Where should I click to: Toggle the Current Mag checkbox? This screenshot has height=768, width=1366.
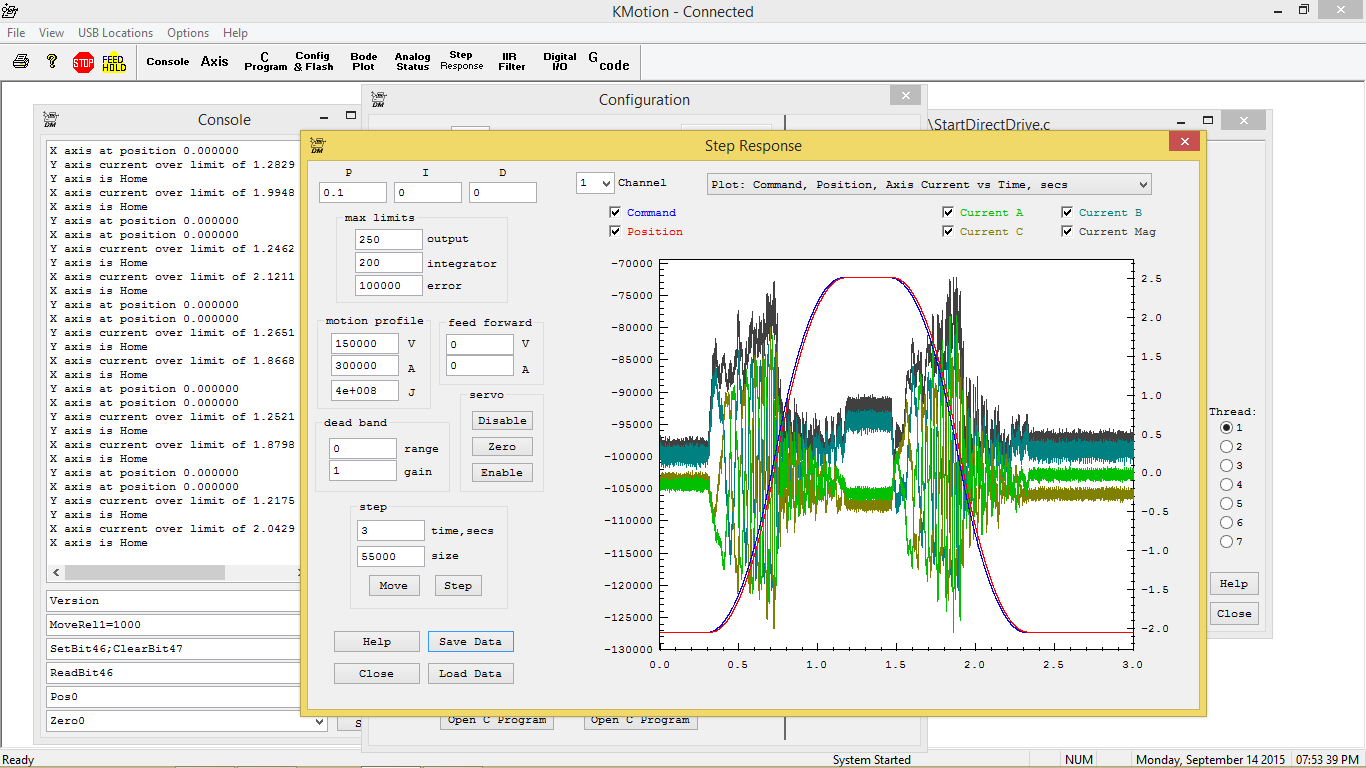1068,232
